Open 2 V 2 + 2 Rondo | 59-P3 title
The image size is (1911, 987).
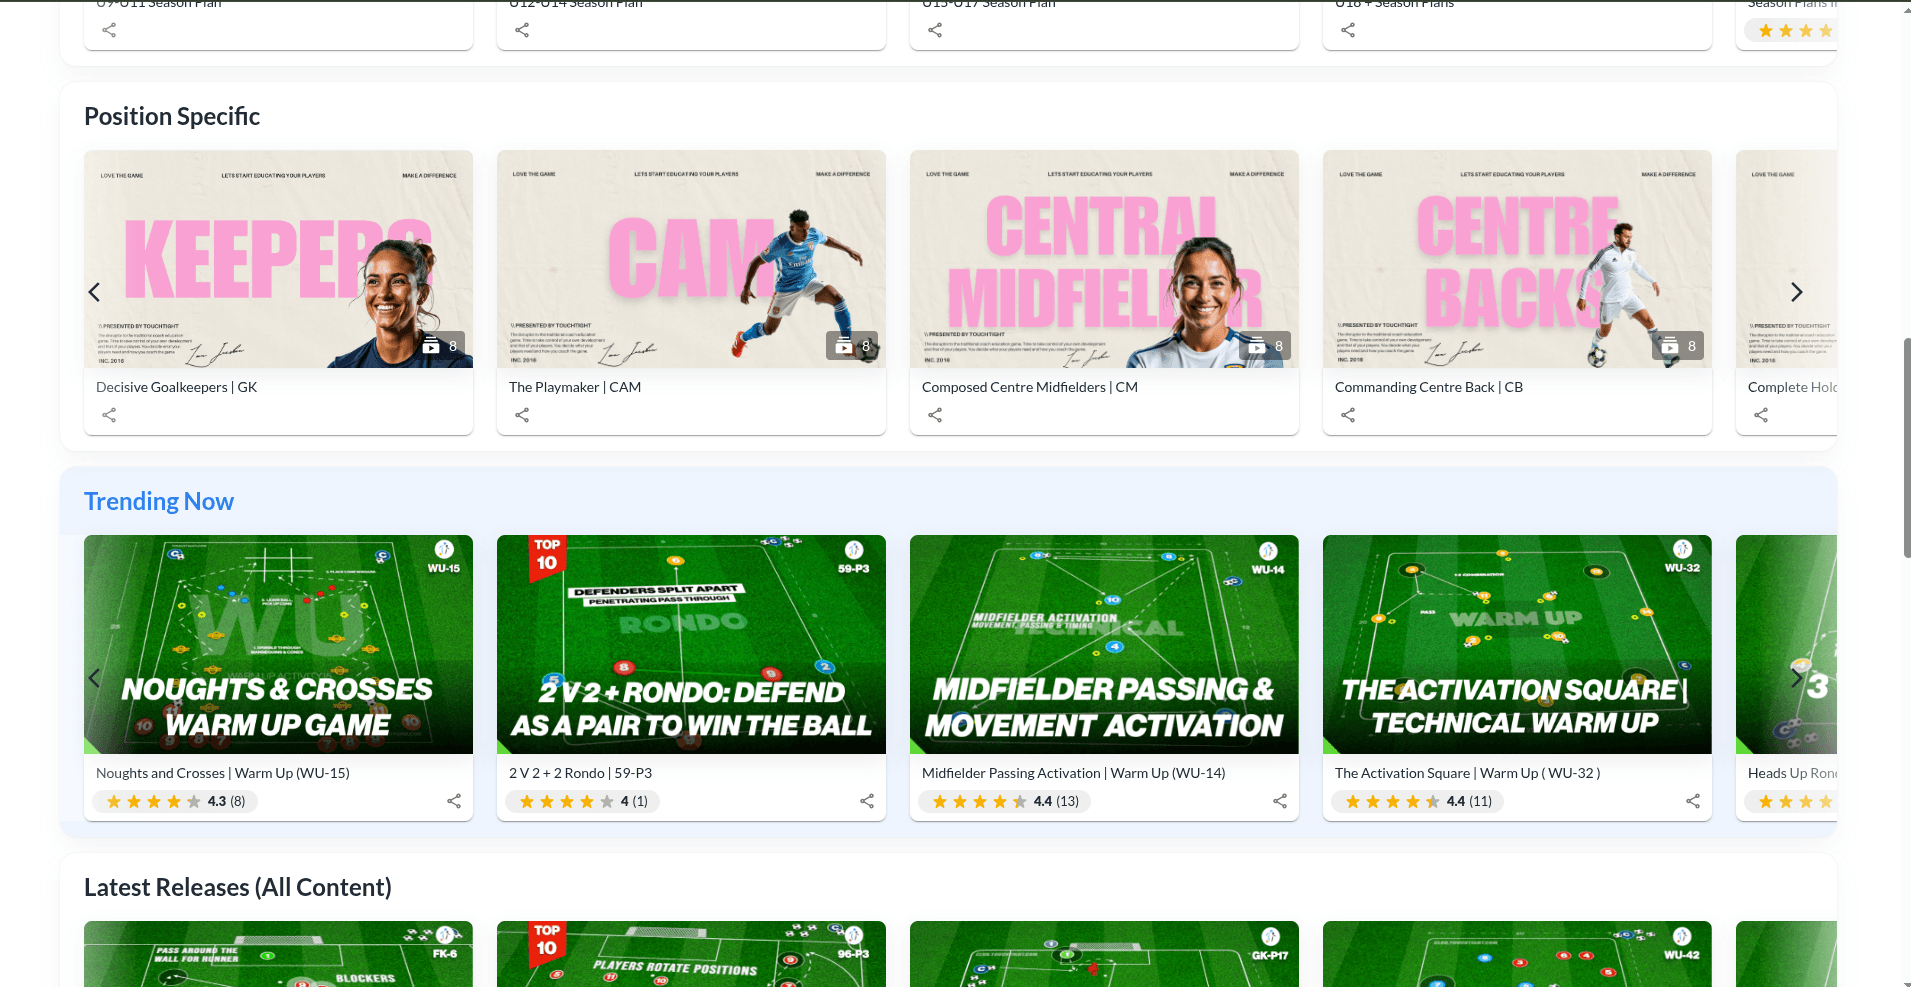click(x=580, y=773)
